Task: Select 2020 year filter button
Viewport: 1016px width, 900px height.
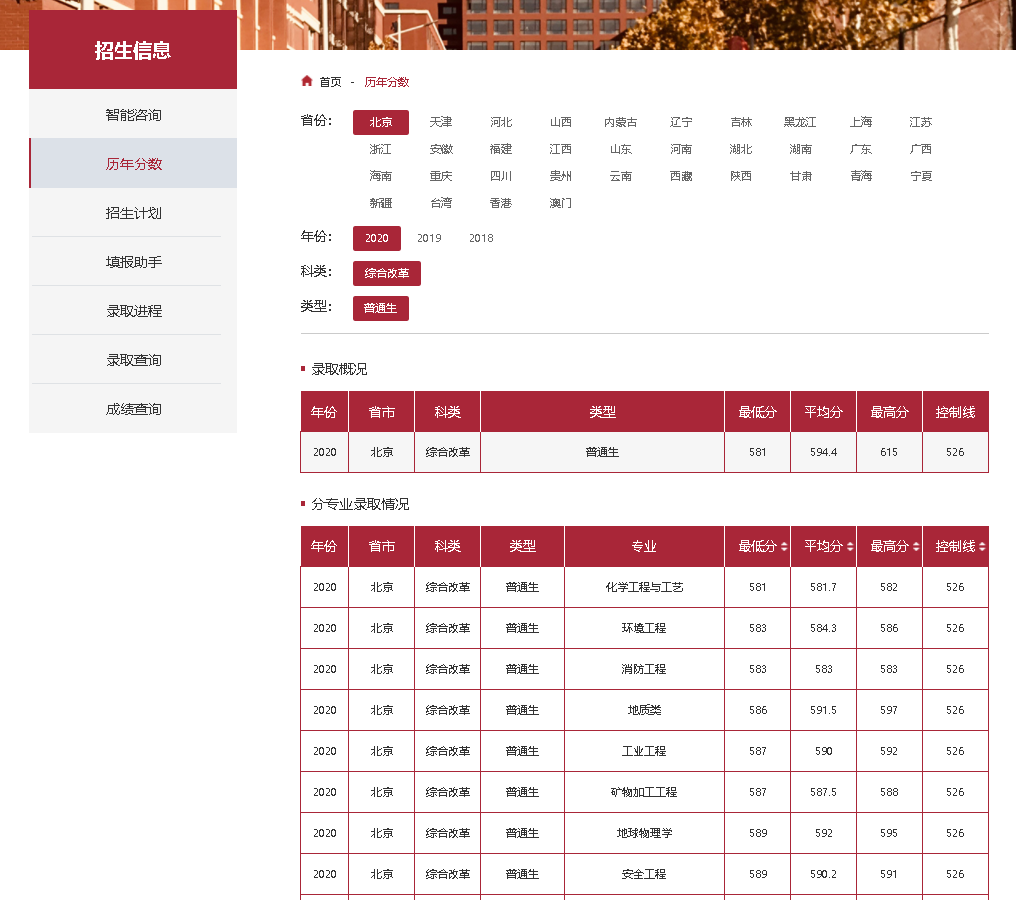Action: point(377,238)
